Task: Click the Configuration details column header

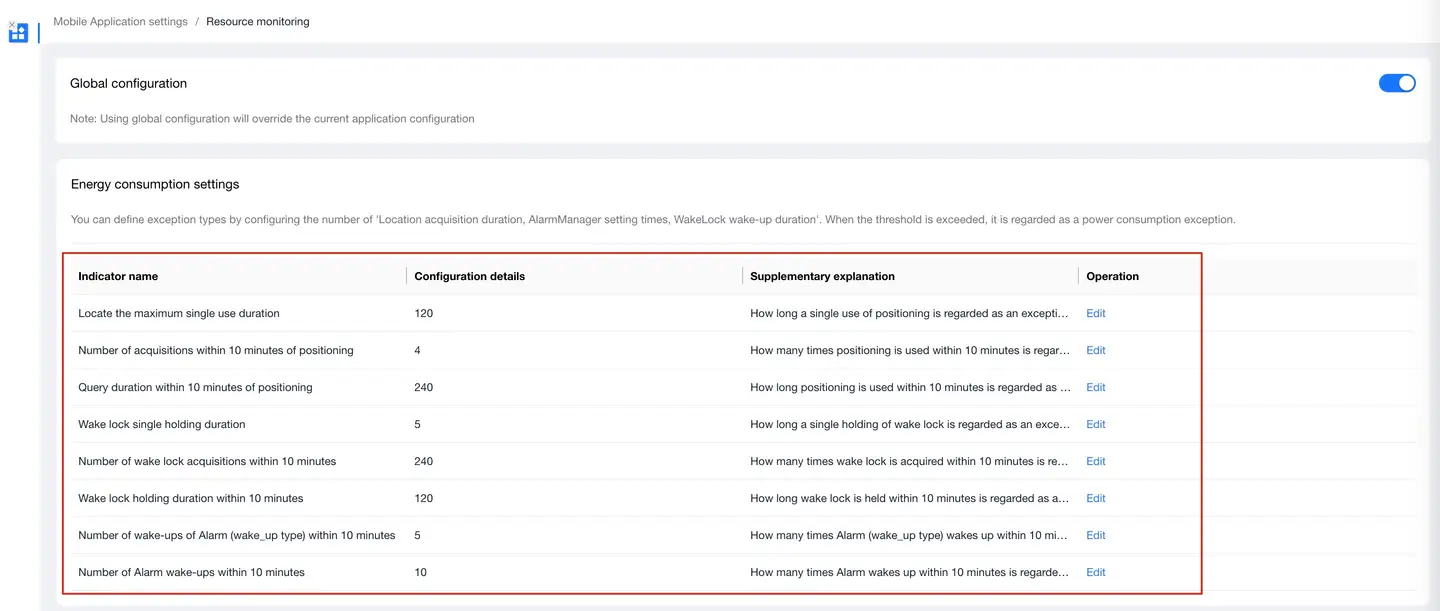Action: click(469, 276)
